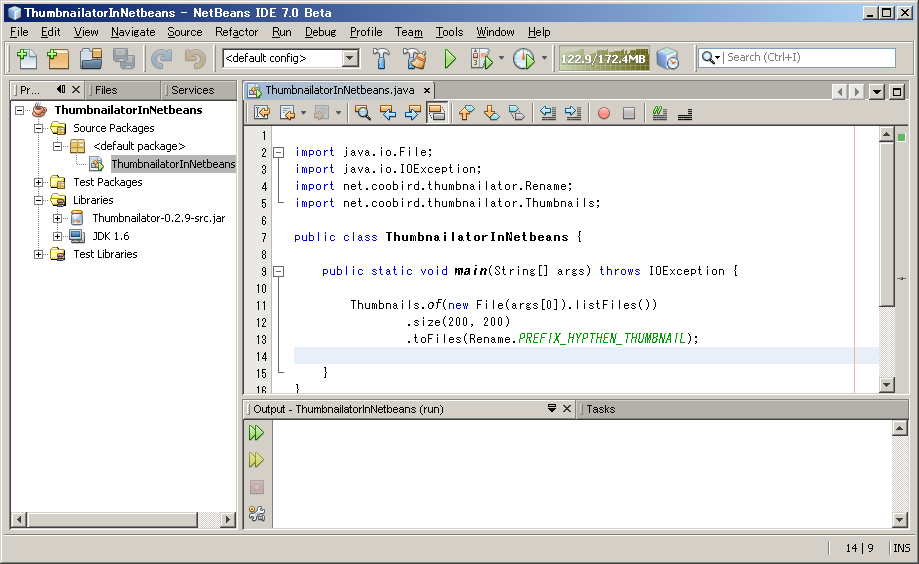Click Projects panel horizontal scrollbar right arrow
Viewport: 919px width, 564px height.
click(228, 519)
